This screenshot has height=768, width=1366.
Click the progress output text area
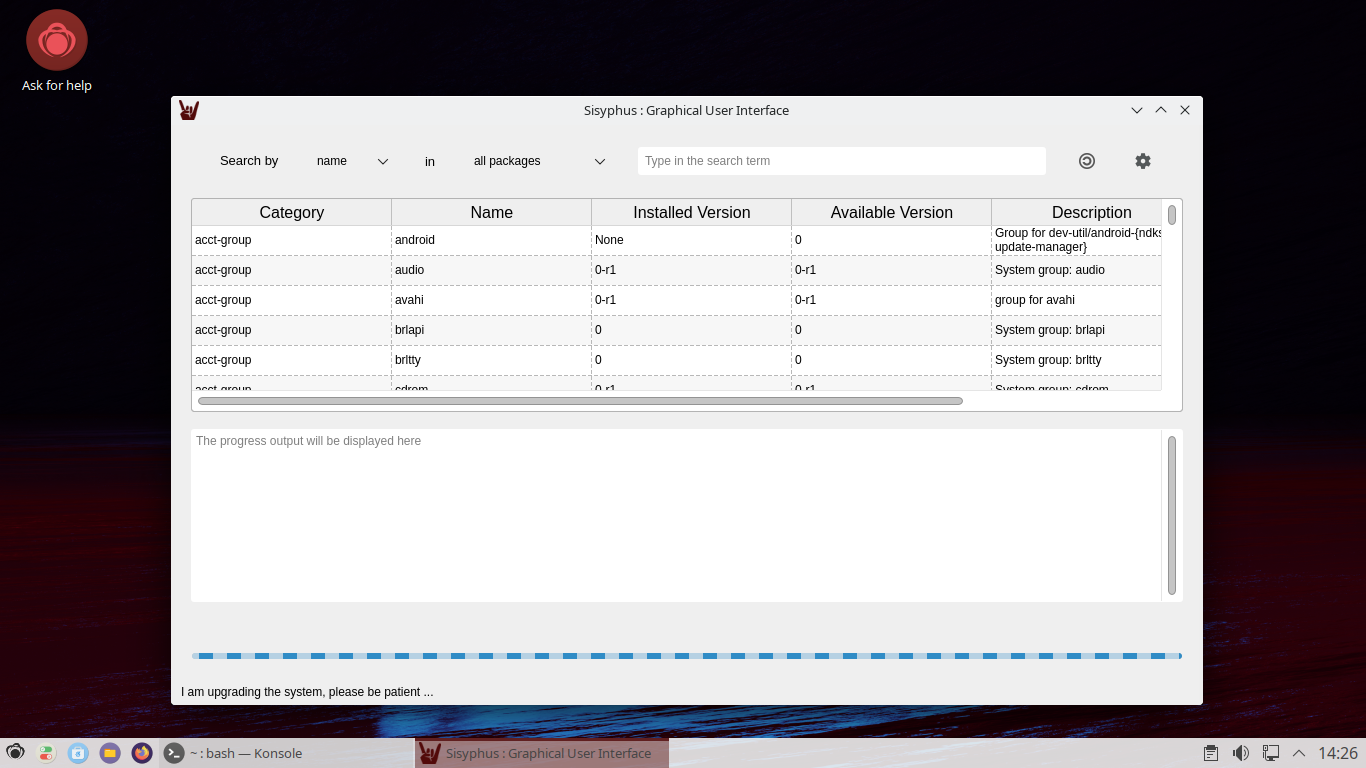click(x=676, y=516)
